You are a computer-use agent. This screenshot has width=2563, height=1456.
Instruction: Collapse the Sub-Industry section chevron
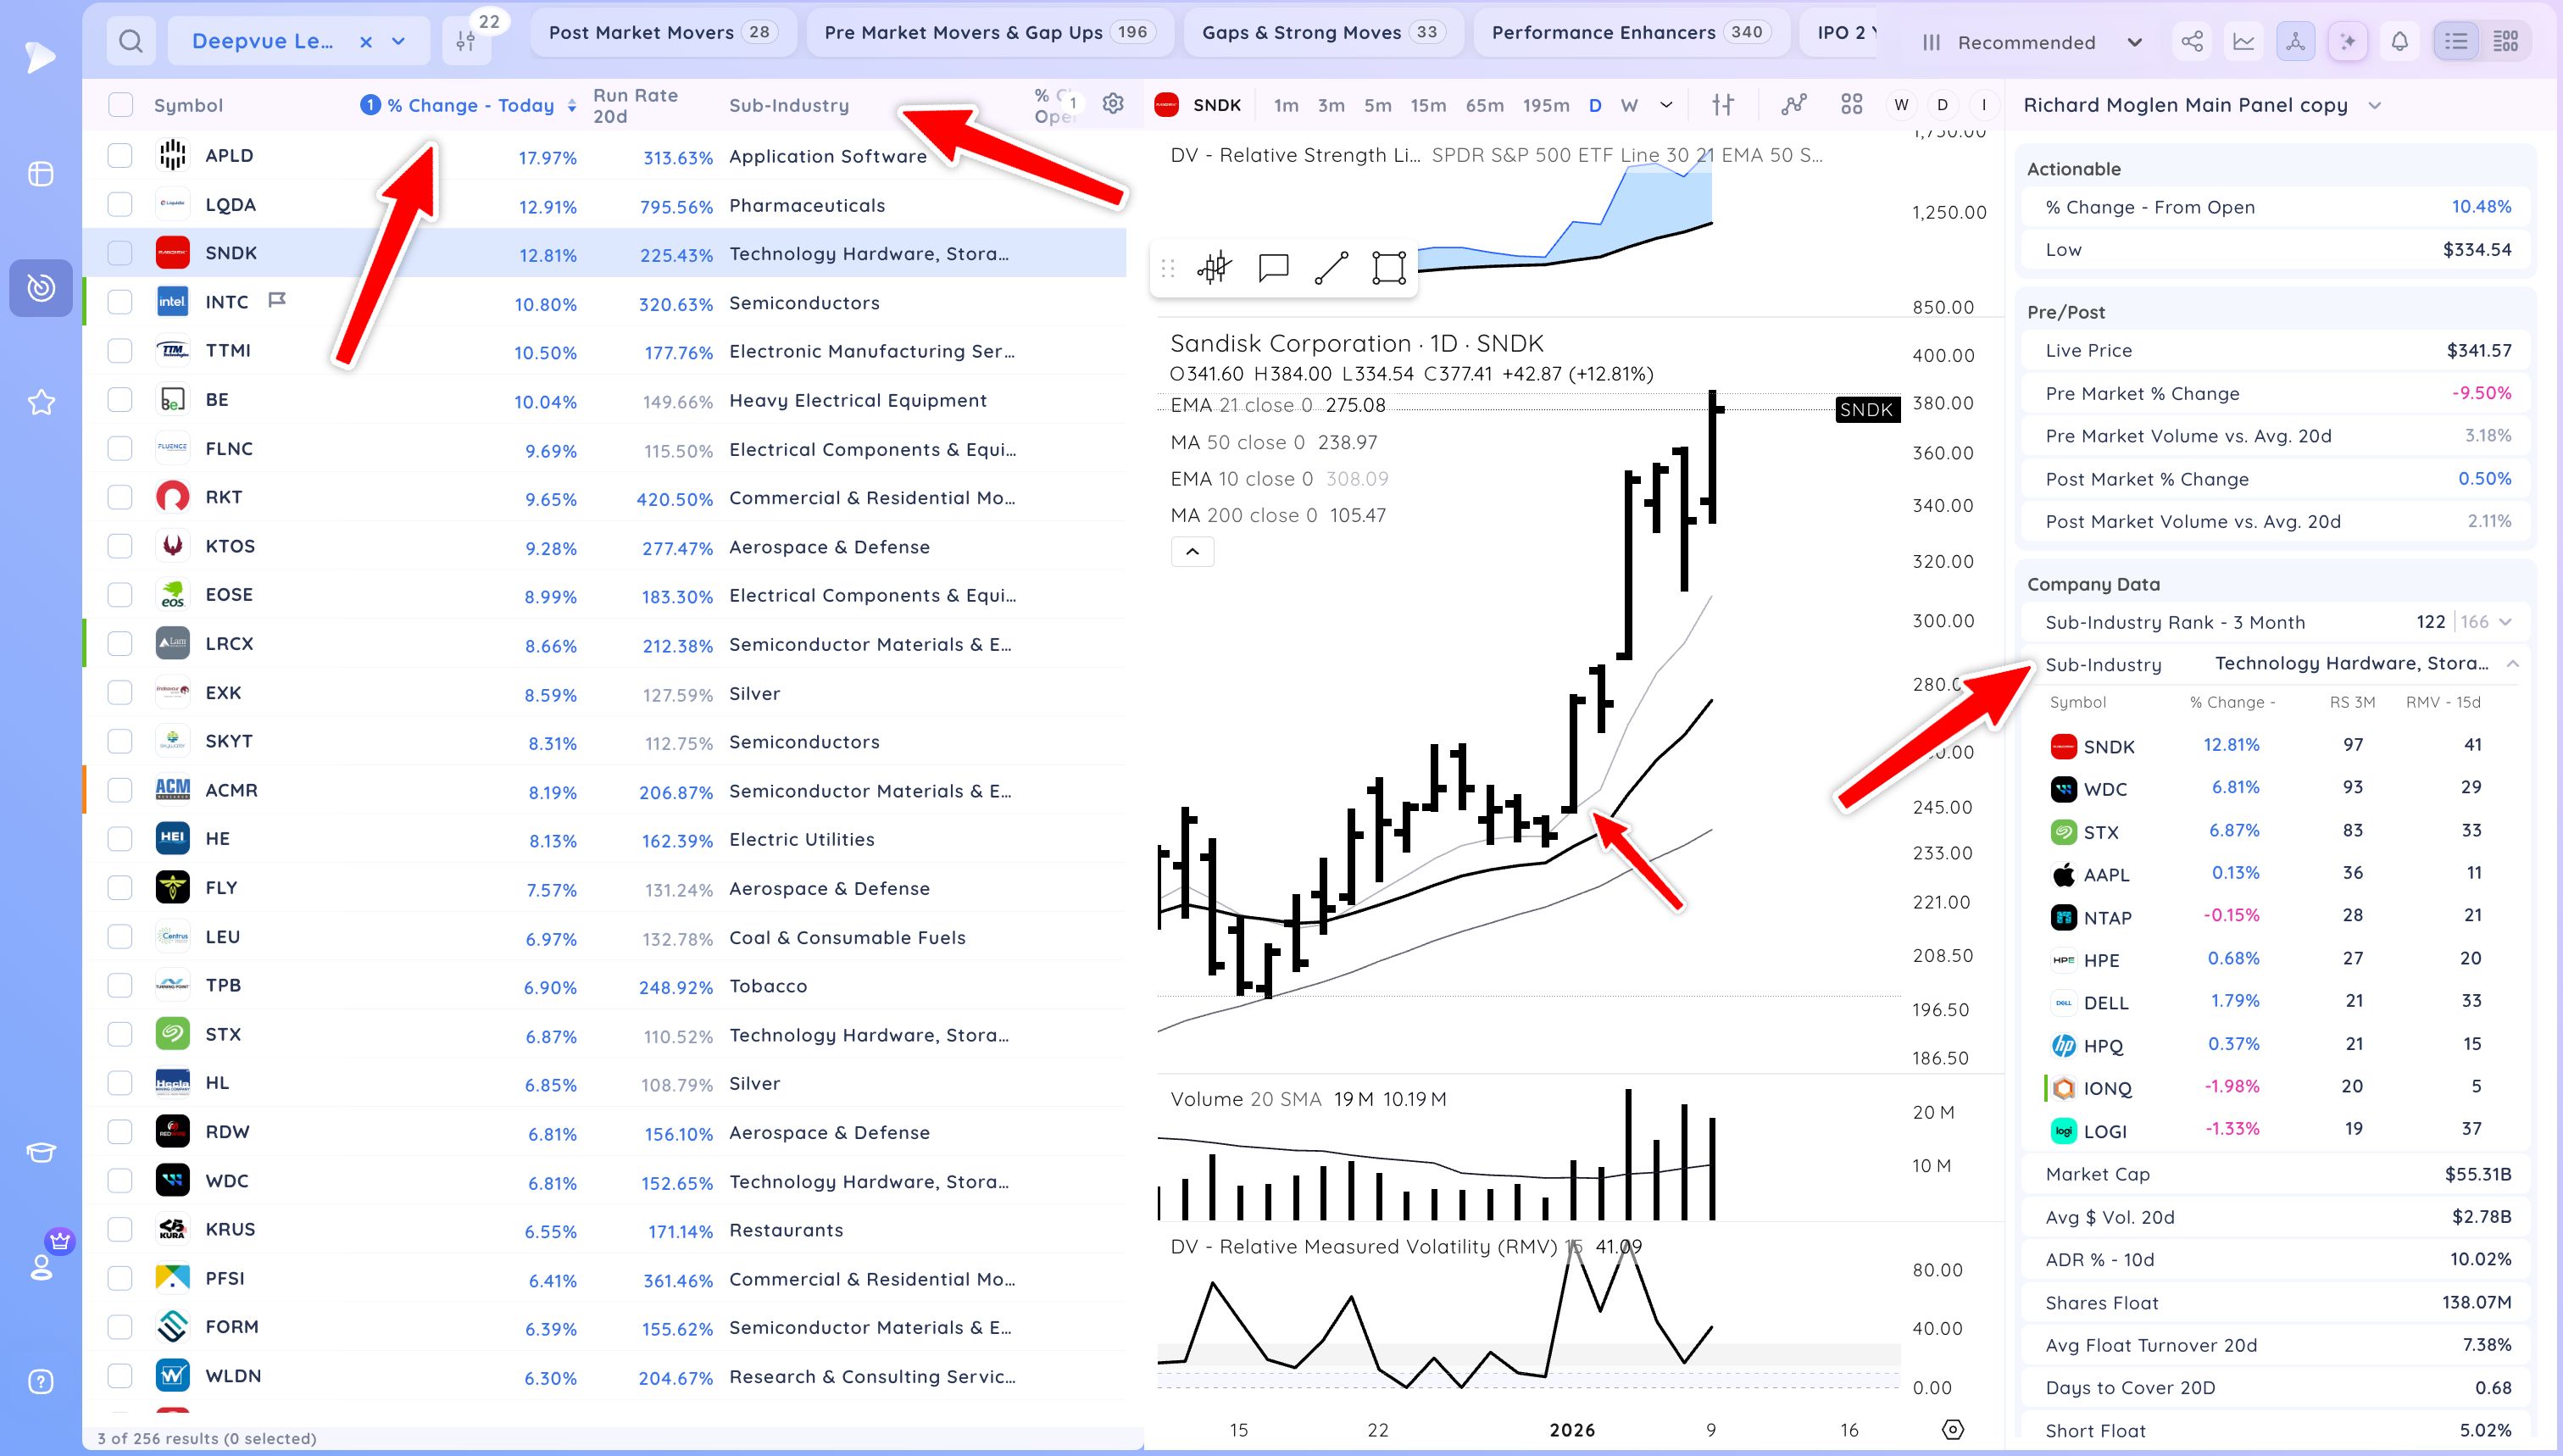[x=2513, y=664]
